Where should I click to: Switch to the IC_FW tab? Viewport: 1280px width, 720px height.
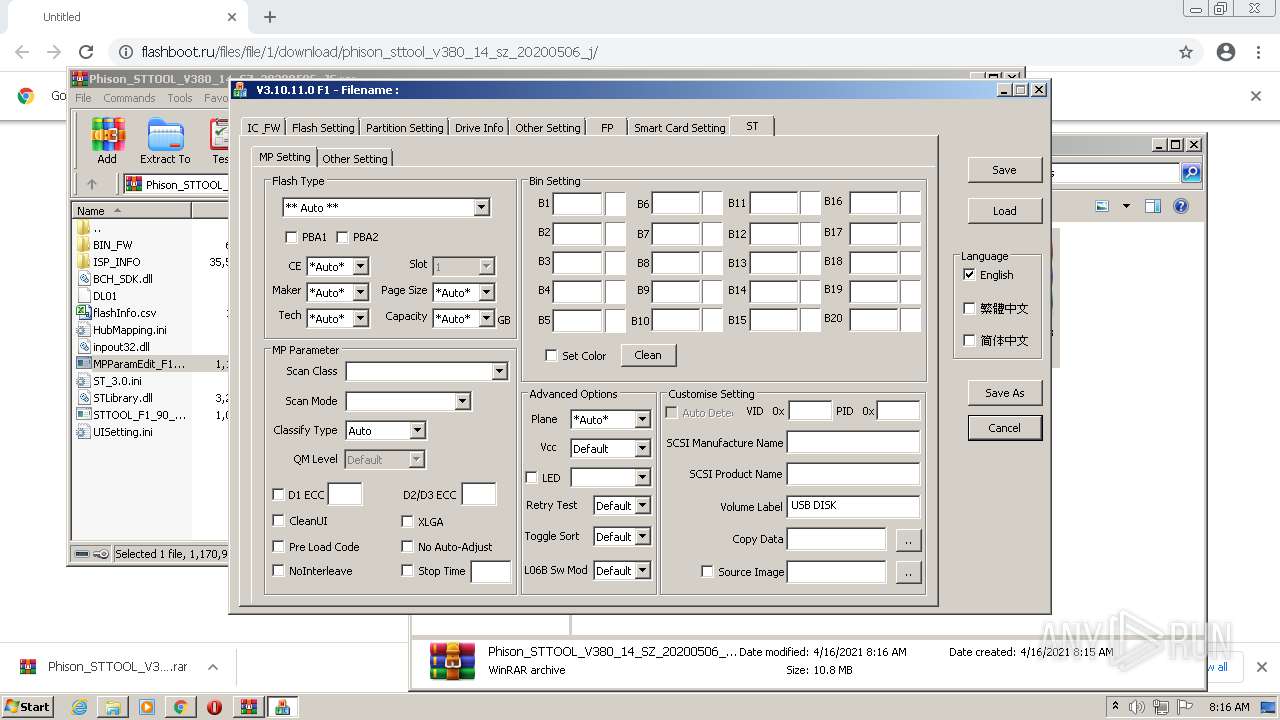[x=264, y=128]
